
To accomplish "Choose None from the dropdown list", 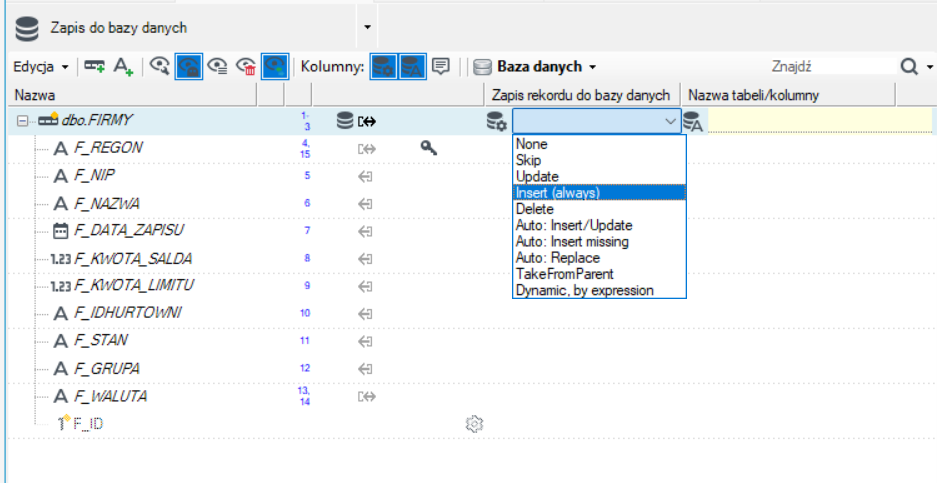I will pyautogui.click(x=599, y=144).
